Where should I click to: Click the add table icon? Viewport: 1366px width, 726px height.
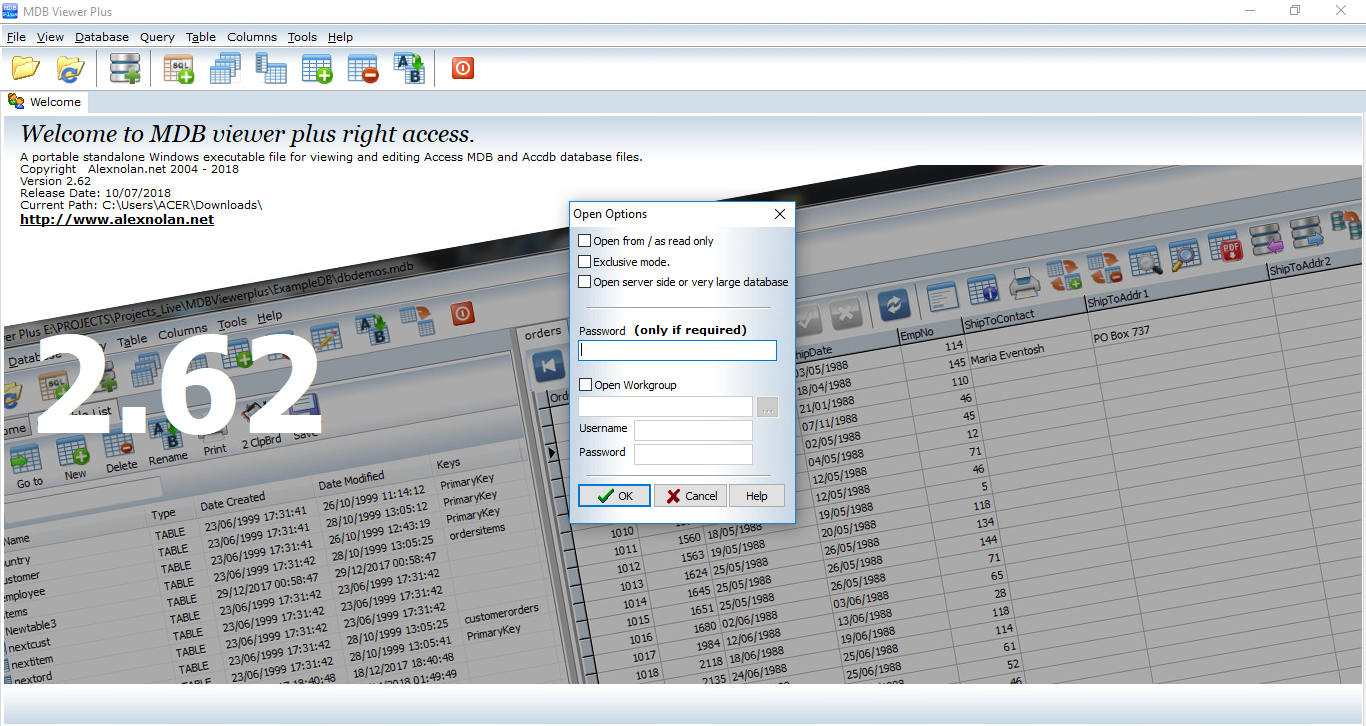click(317, 68)
